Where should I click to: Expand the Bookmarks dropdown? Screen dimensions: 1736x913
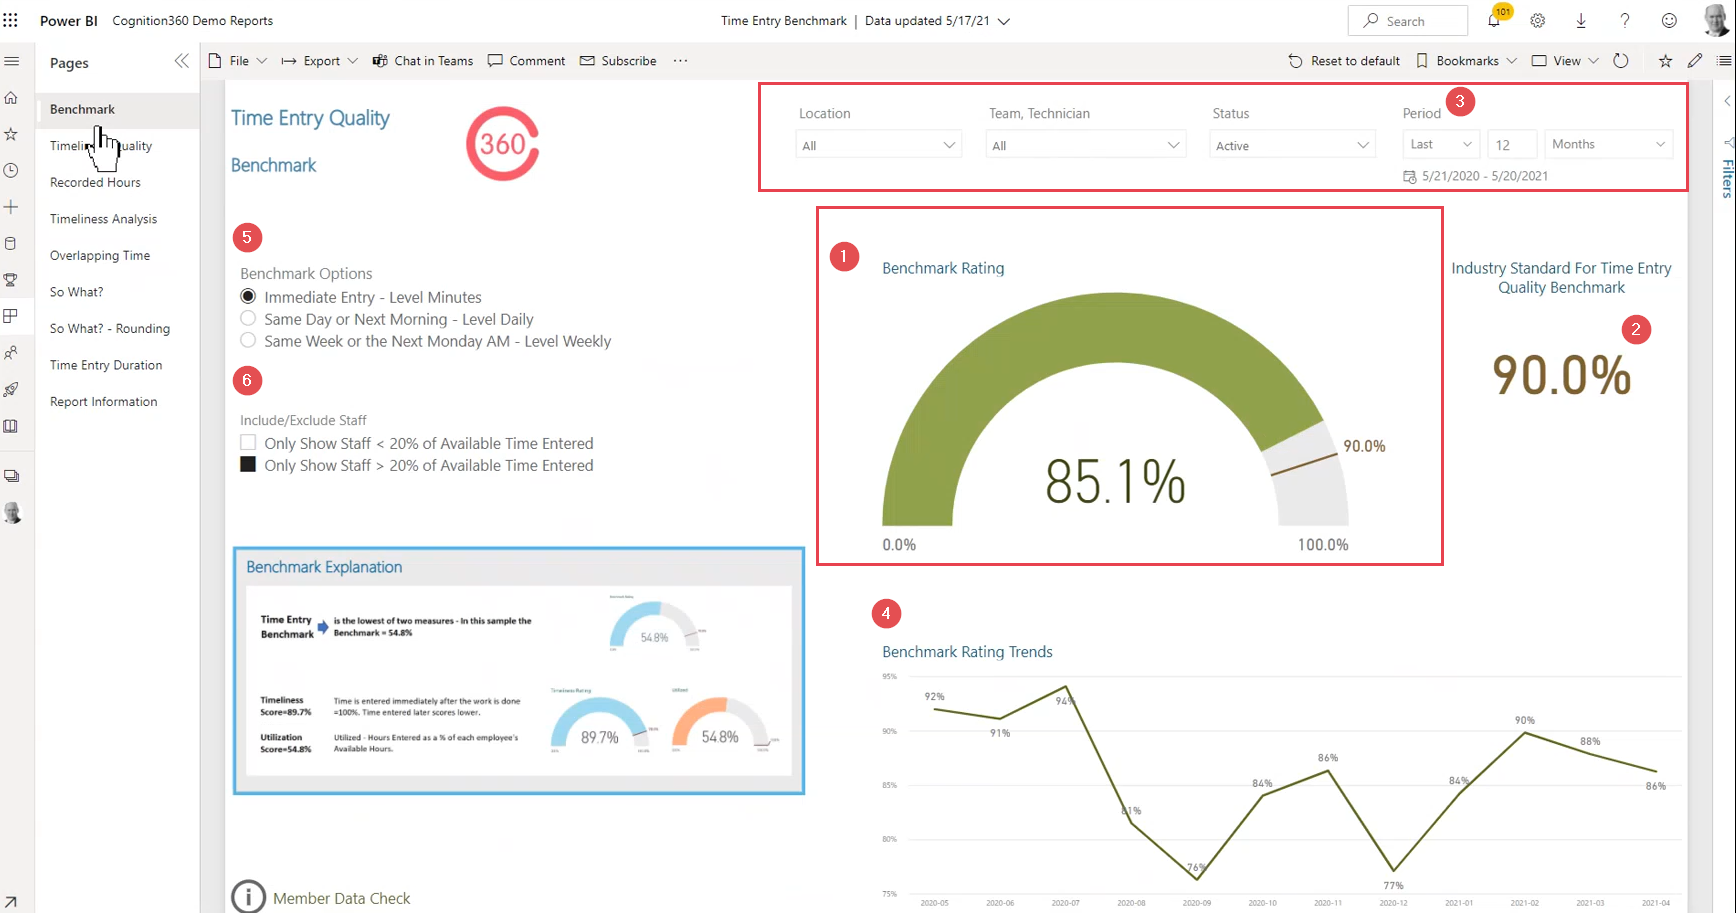[1466, 61]
